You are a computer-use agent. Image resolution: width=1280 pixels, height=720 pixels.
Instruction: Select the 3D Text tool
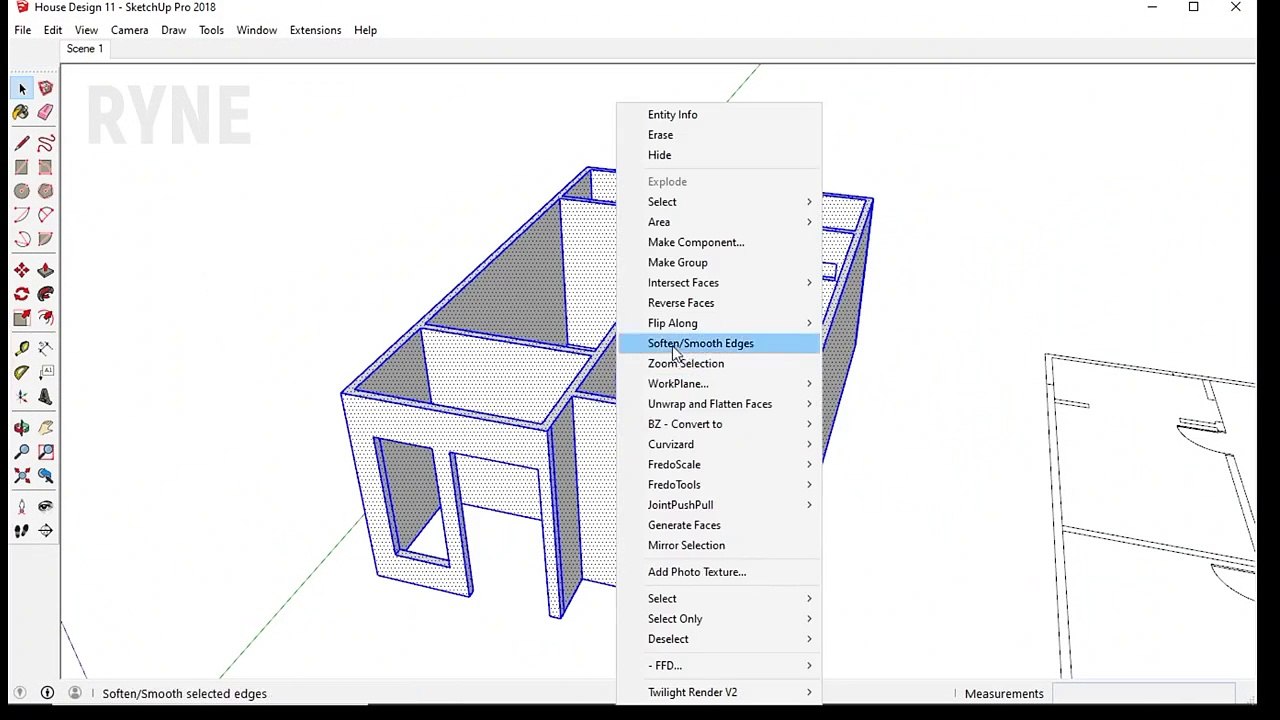point(45,396)
